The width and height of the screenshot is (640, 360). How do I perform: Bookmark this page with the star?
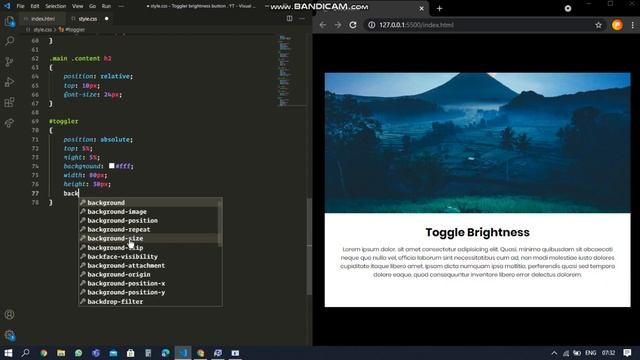[x=598, y=25]
